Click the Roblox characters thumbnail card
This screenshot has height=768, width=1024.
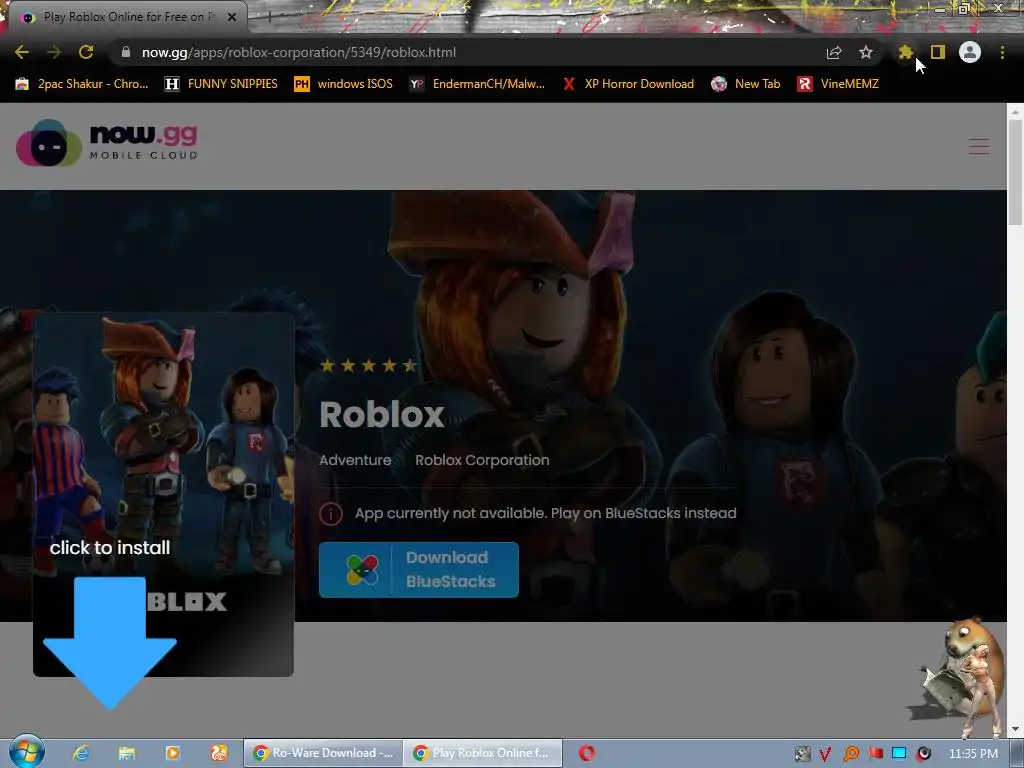click(163, 494)
